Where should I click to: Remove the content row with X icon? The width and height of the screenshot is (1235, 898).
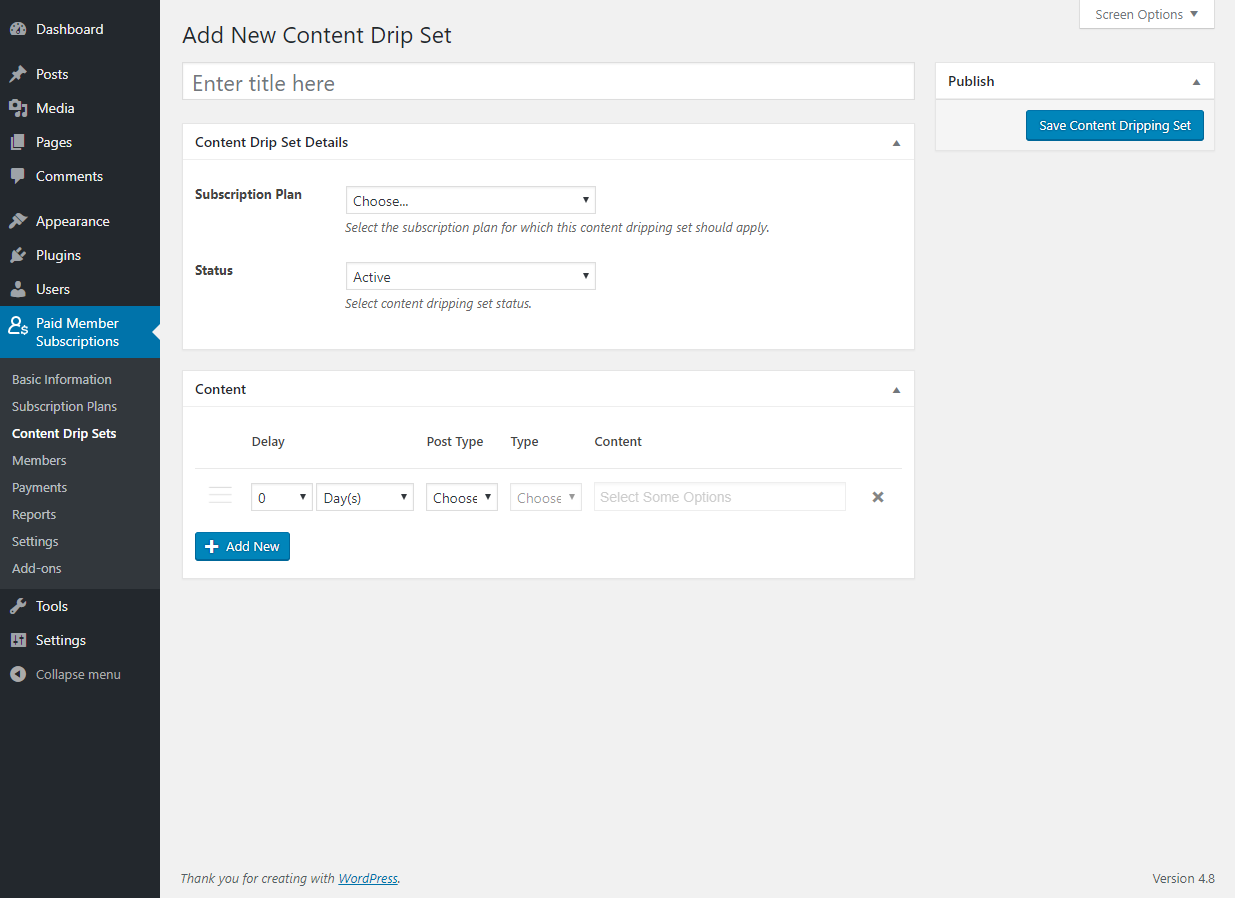(878, 497)
